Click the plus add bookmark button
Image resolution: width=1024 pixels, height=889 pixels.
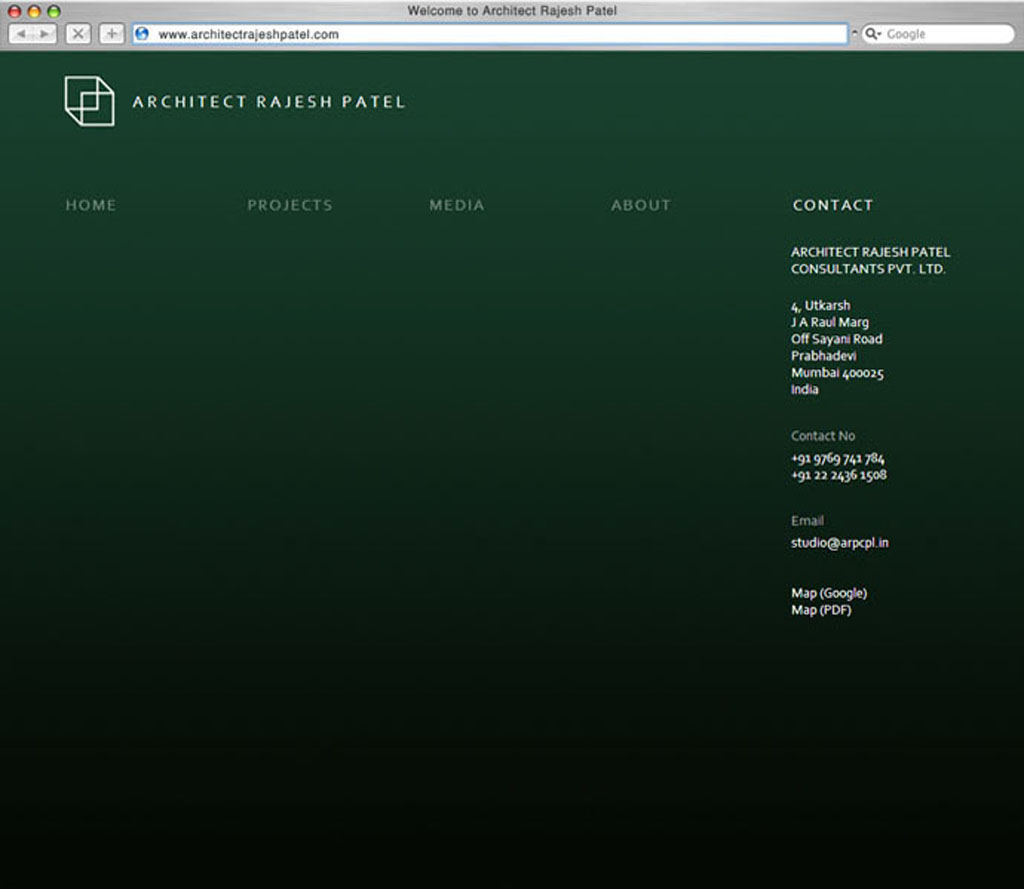tap(112, 34)
